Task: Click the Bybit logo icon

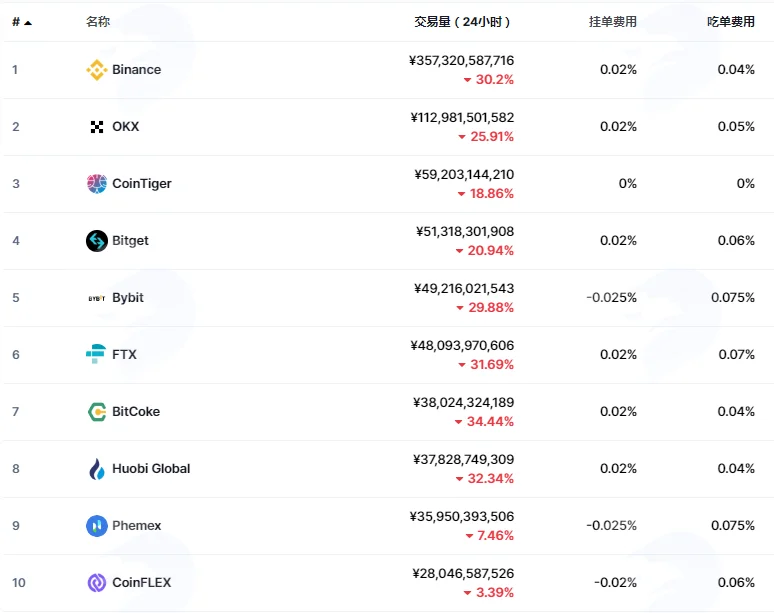Action: (97, 298)
